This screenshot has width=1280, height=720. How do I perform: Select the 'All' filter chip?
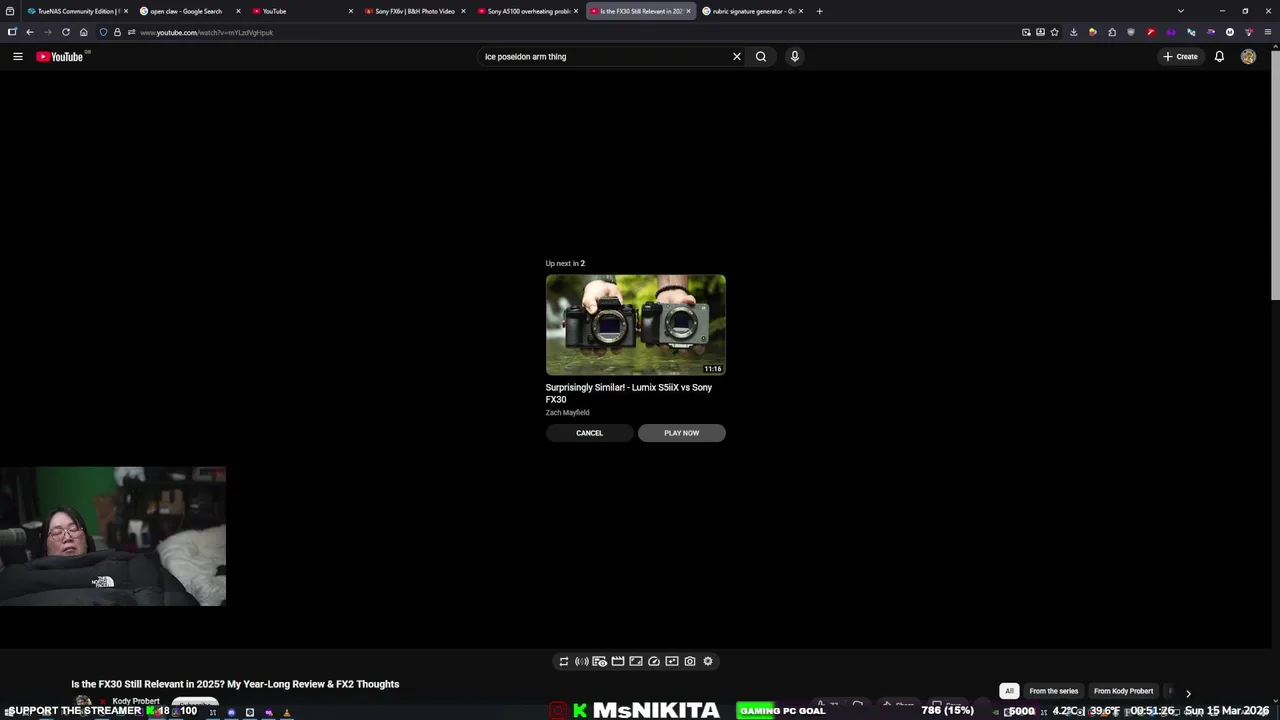1009,691
